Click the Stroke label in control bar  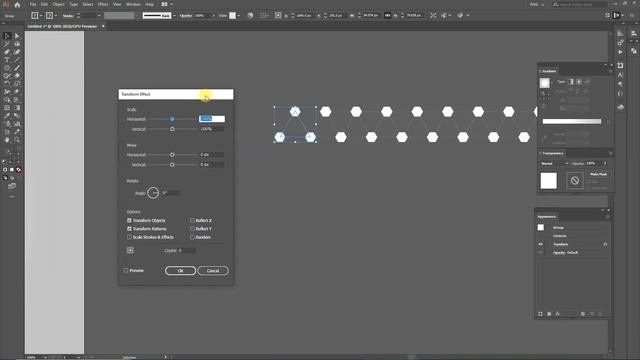click(68, 16)
